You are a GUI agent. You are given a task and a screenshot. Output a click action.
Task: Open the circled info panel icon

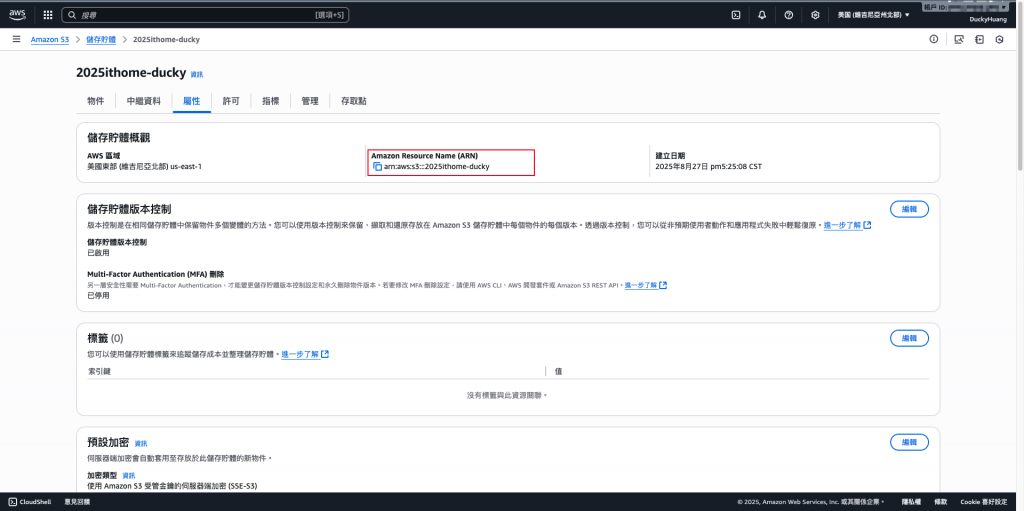934,39
